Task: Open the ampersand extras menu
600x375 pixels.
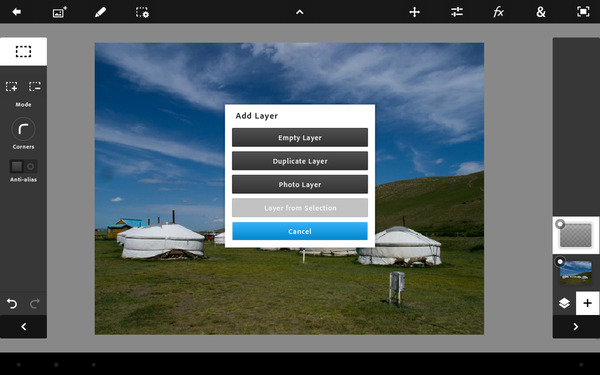Action: [541, 12]
